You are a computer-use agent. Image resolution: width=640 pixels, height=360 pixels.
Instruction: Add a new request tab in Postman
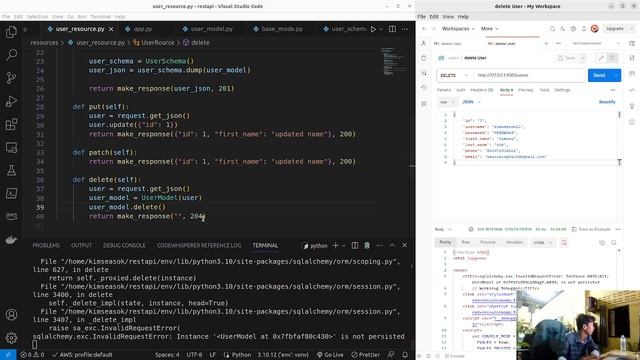[546, 43]
